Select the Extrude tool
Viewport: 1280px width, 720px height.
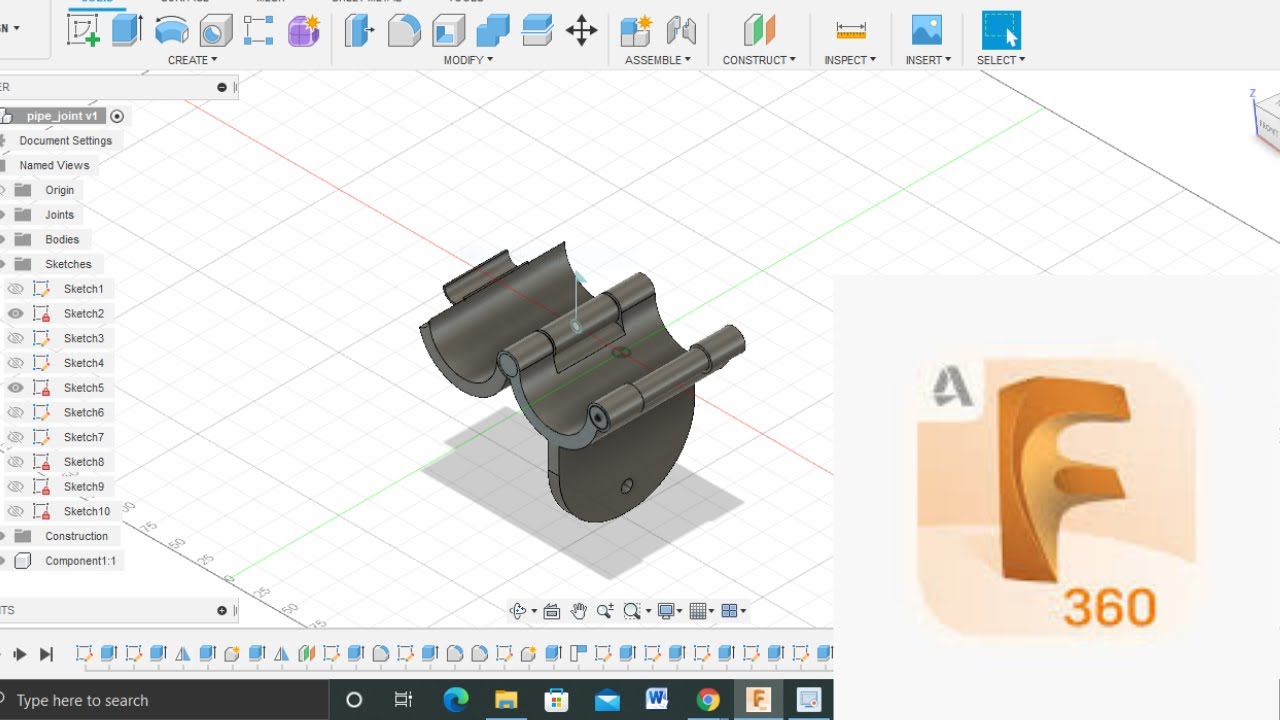click(127, 30)
